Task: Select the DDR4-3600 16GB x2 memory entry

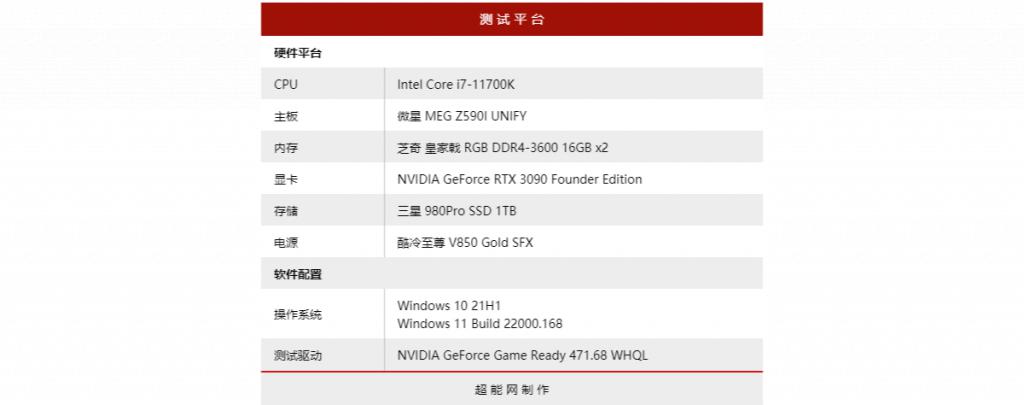Action: (x=502, y=148)
